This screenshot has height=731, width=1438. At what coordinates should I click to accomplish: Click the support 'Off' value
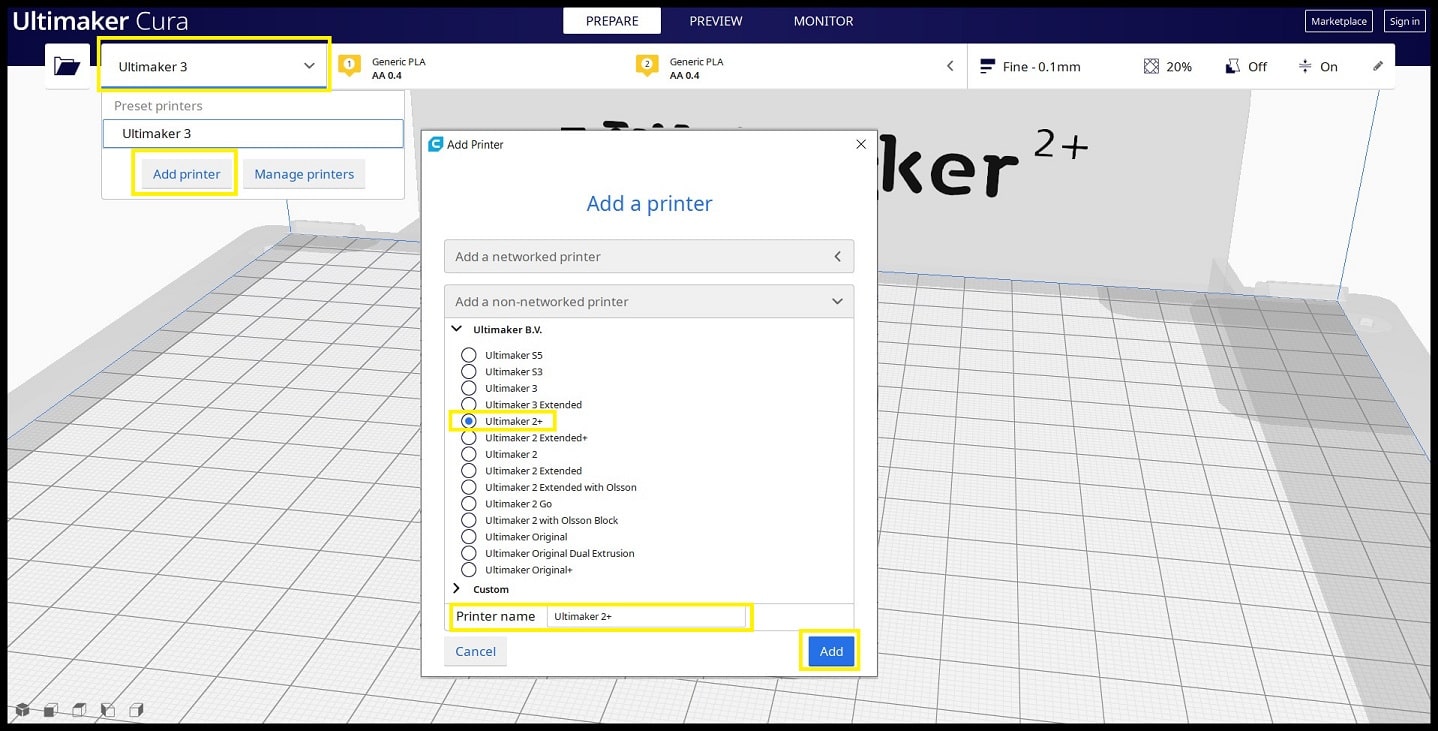(x=1257, y=67)
